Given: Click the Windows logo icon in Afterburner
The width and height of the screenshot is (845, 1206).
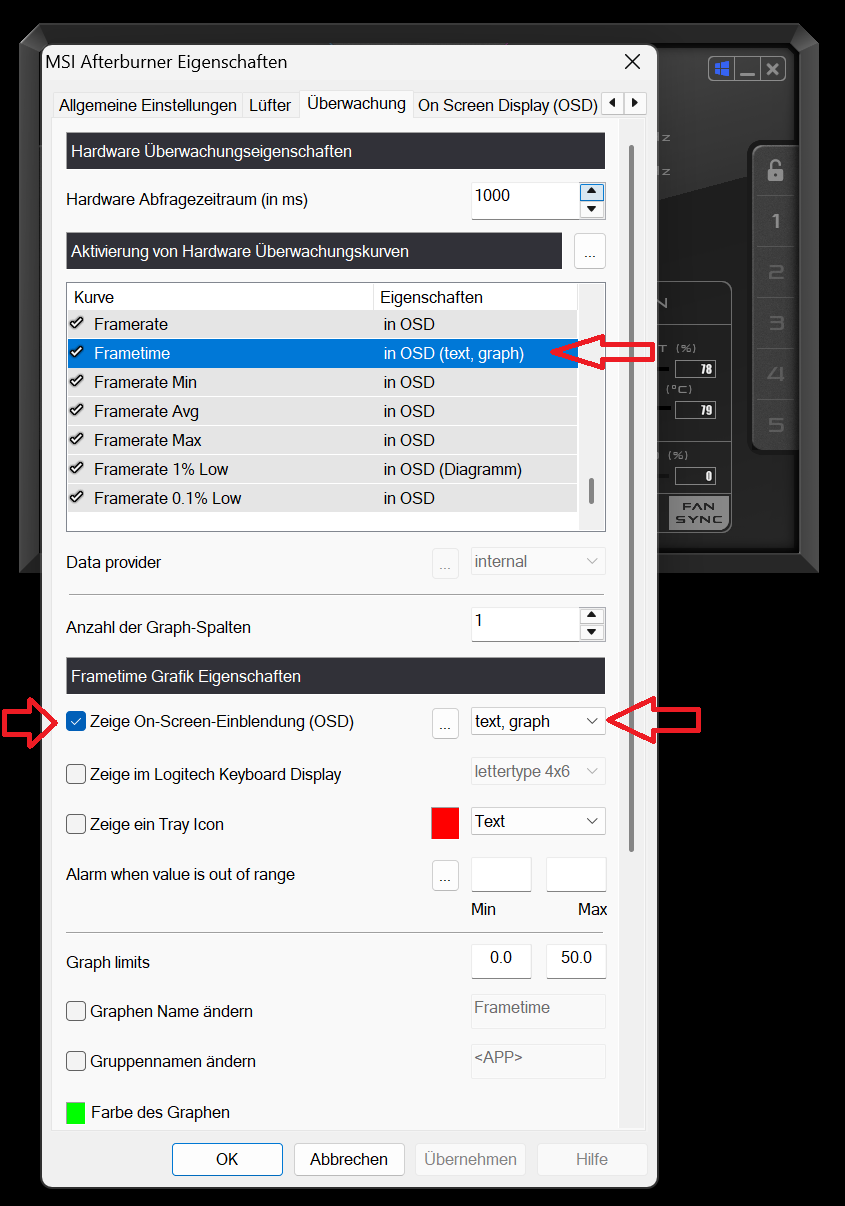Looking at the screenshot, I should point(721,69).
